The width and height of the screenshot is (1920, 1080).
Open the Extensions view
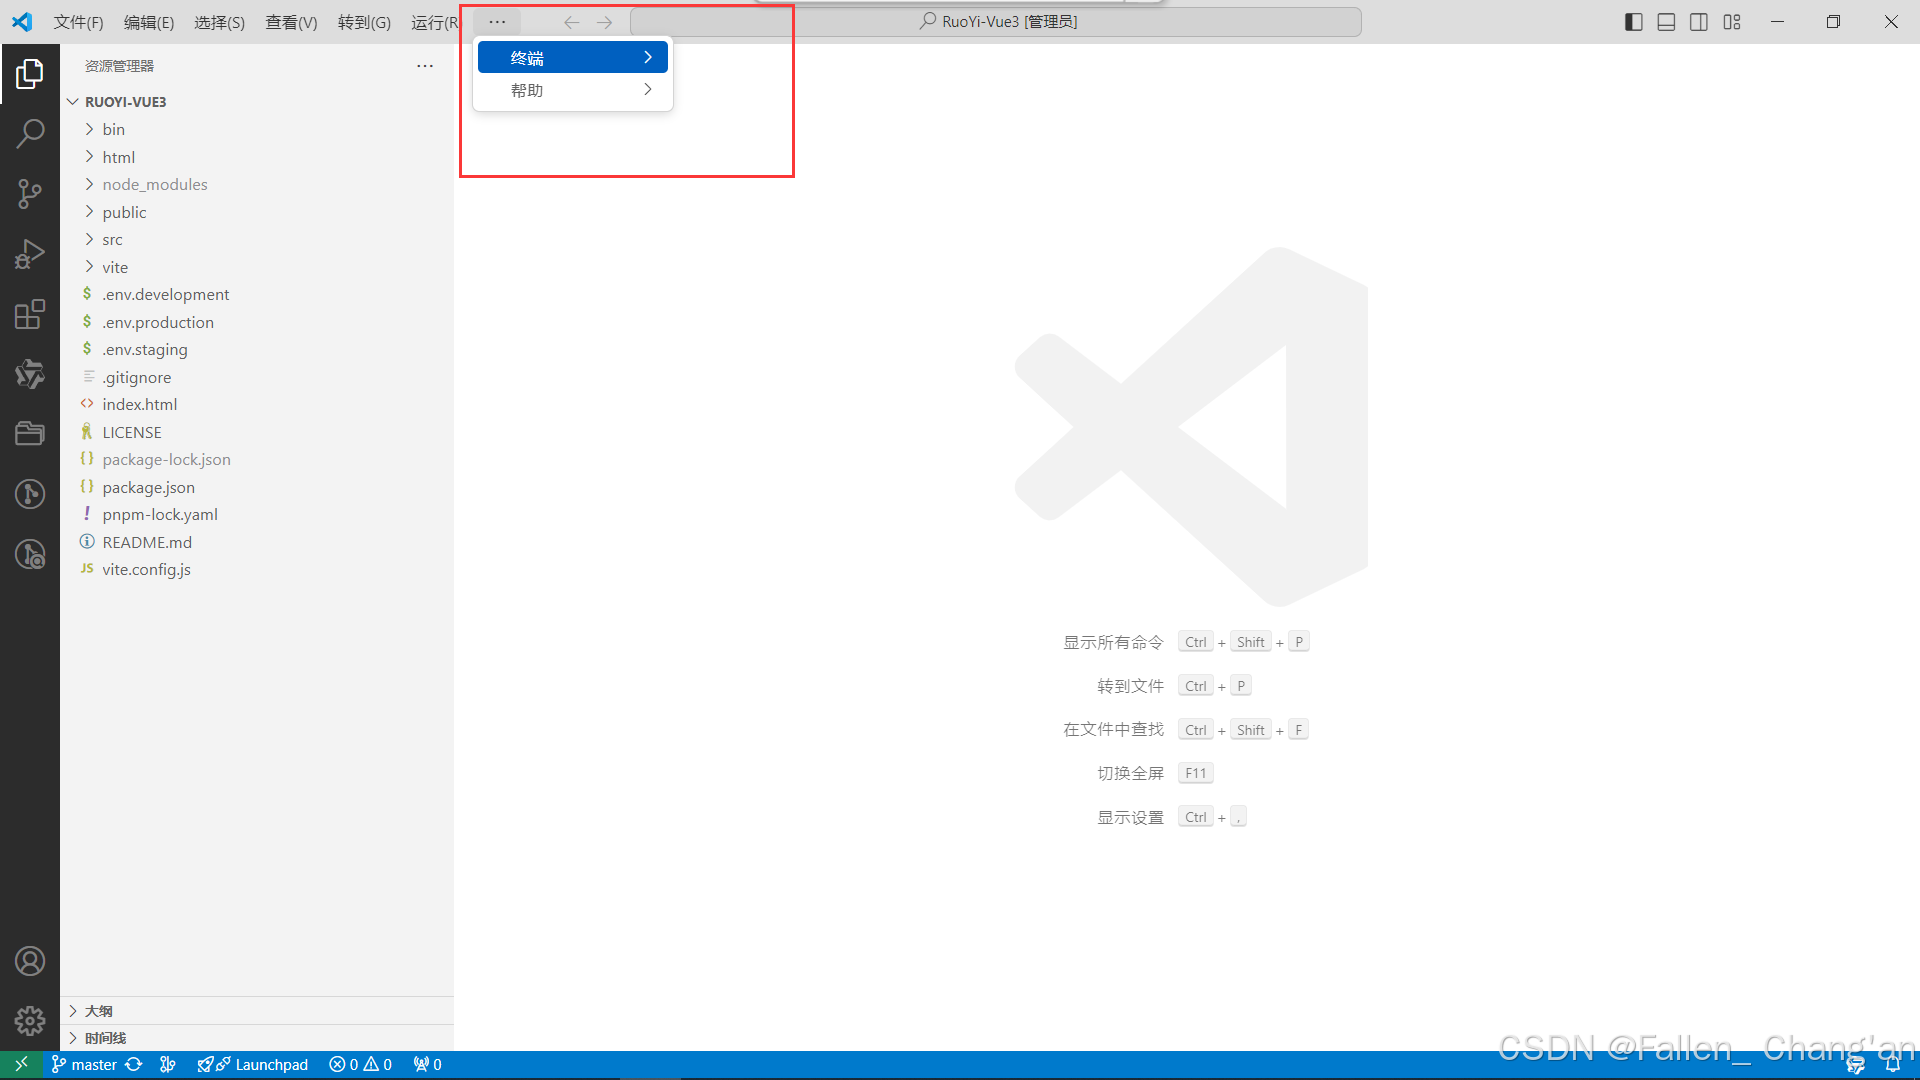tap(30, 314)
